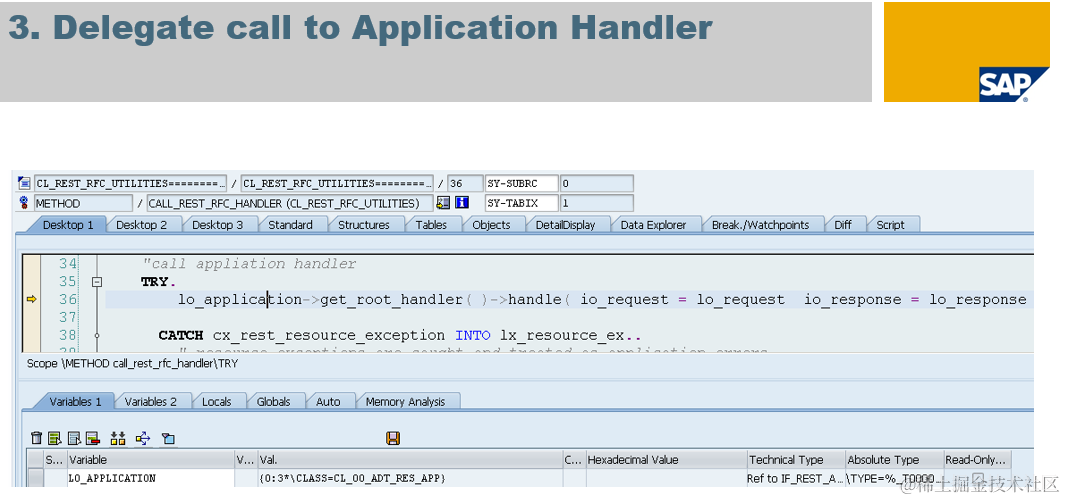This screenshot has height=501, width=1066.
Task: Click the Val. column header
Action: [409, 460]
